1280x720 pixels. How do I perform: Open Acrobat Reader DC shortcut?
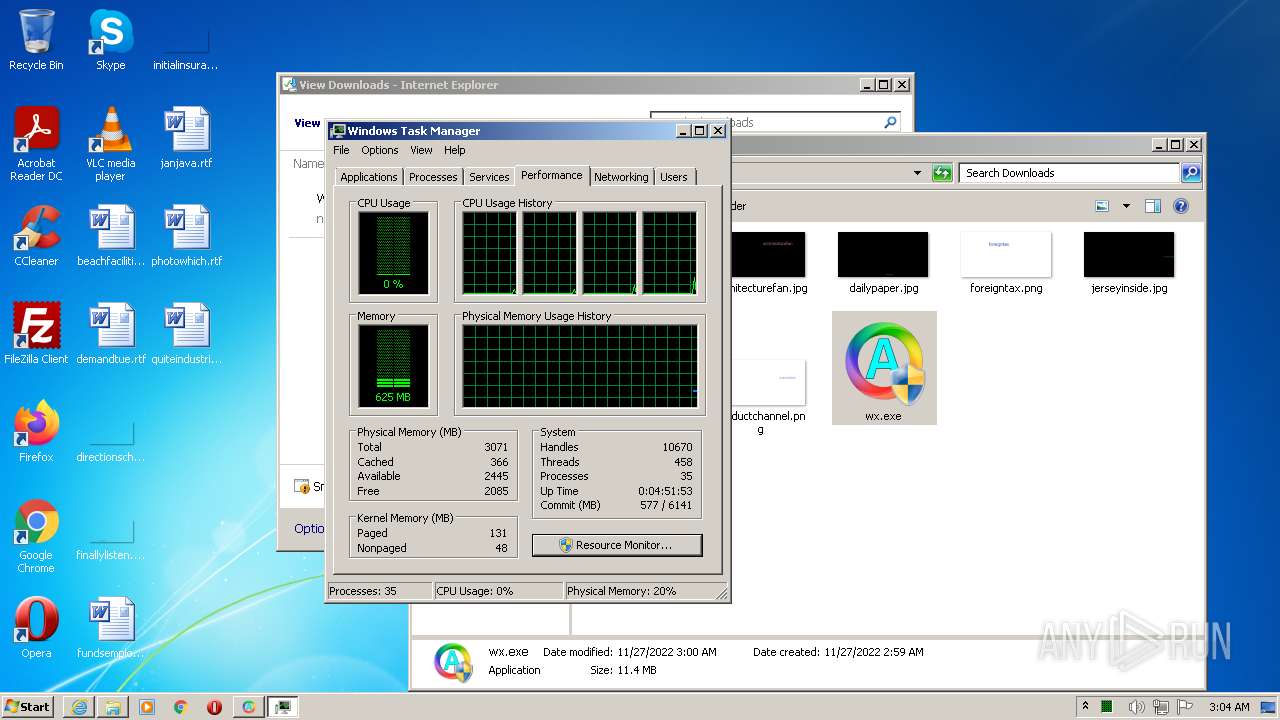[36, 143]
